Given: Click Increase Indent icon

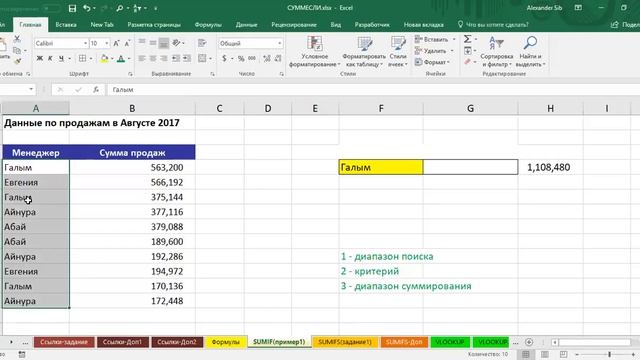Looking at the screenshot, I should [x=187, y=59].
